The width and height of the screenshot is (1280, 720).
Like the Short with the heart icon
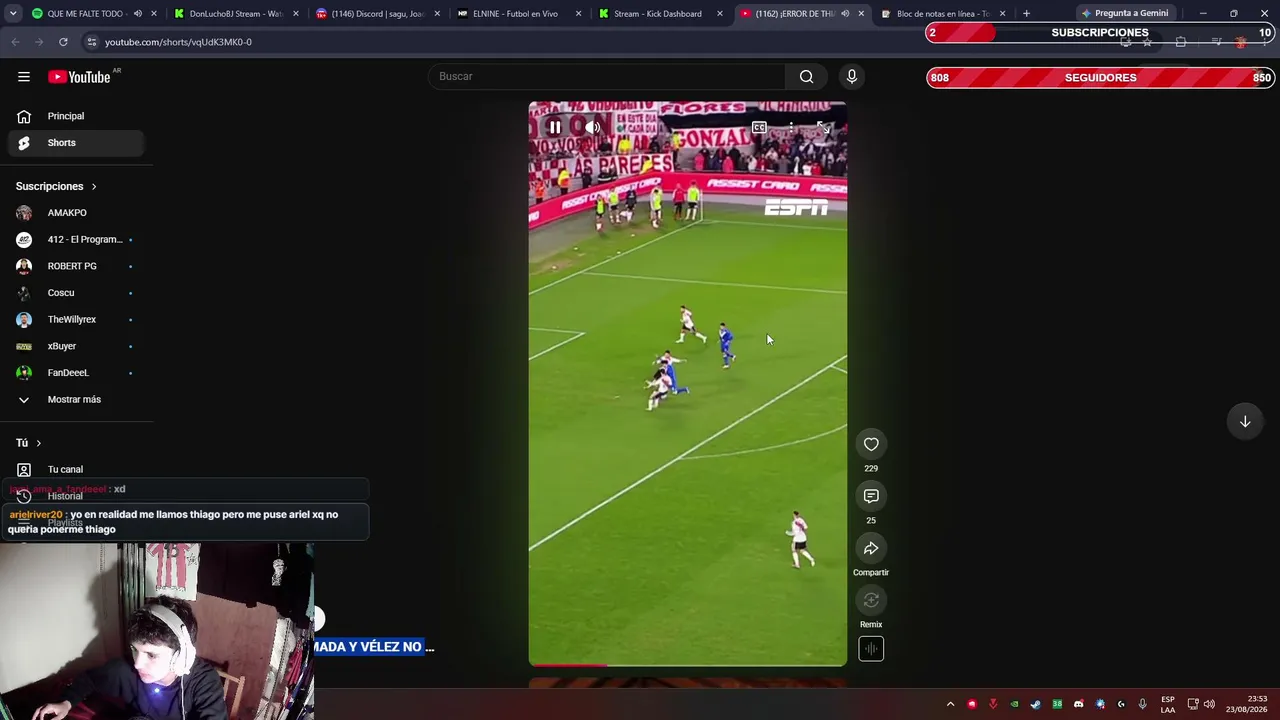pyautogui.click(x=871, y=444)
